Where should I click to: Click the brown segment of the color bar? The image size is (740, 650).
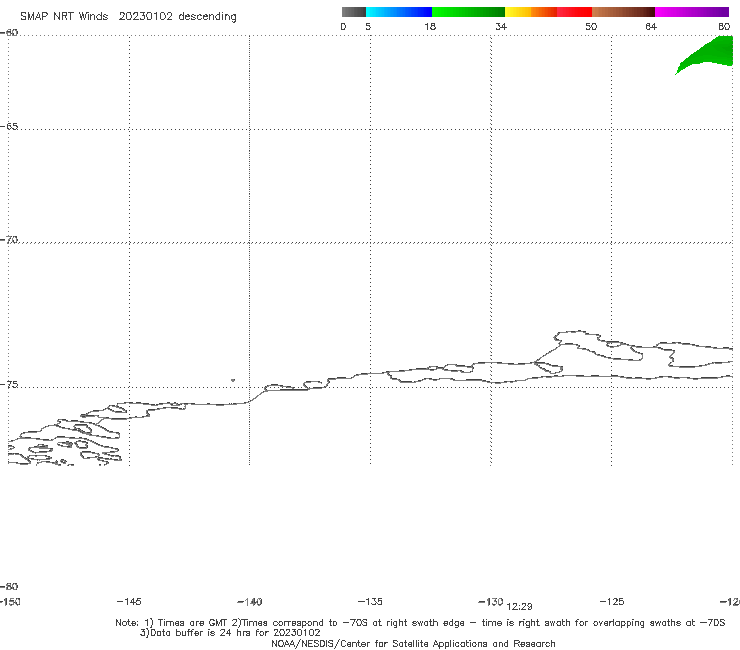point(623,12)
